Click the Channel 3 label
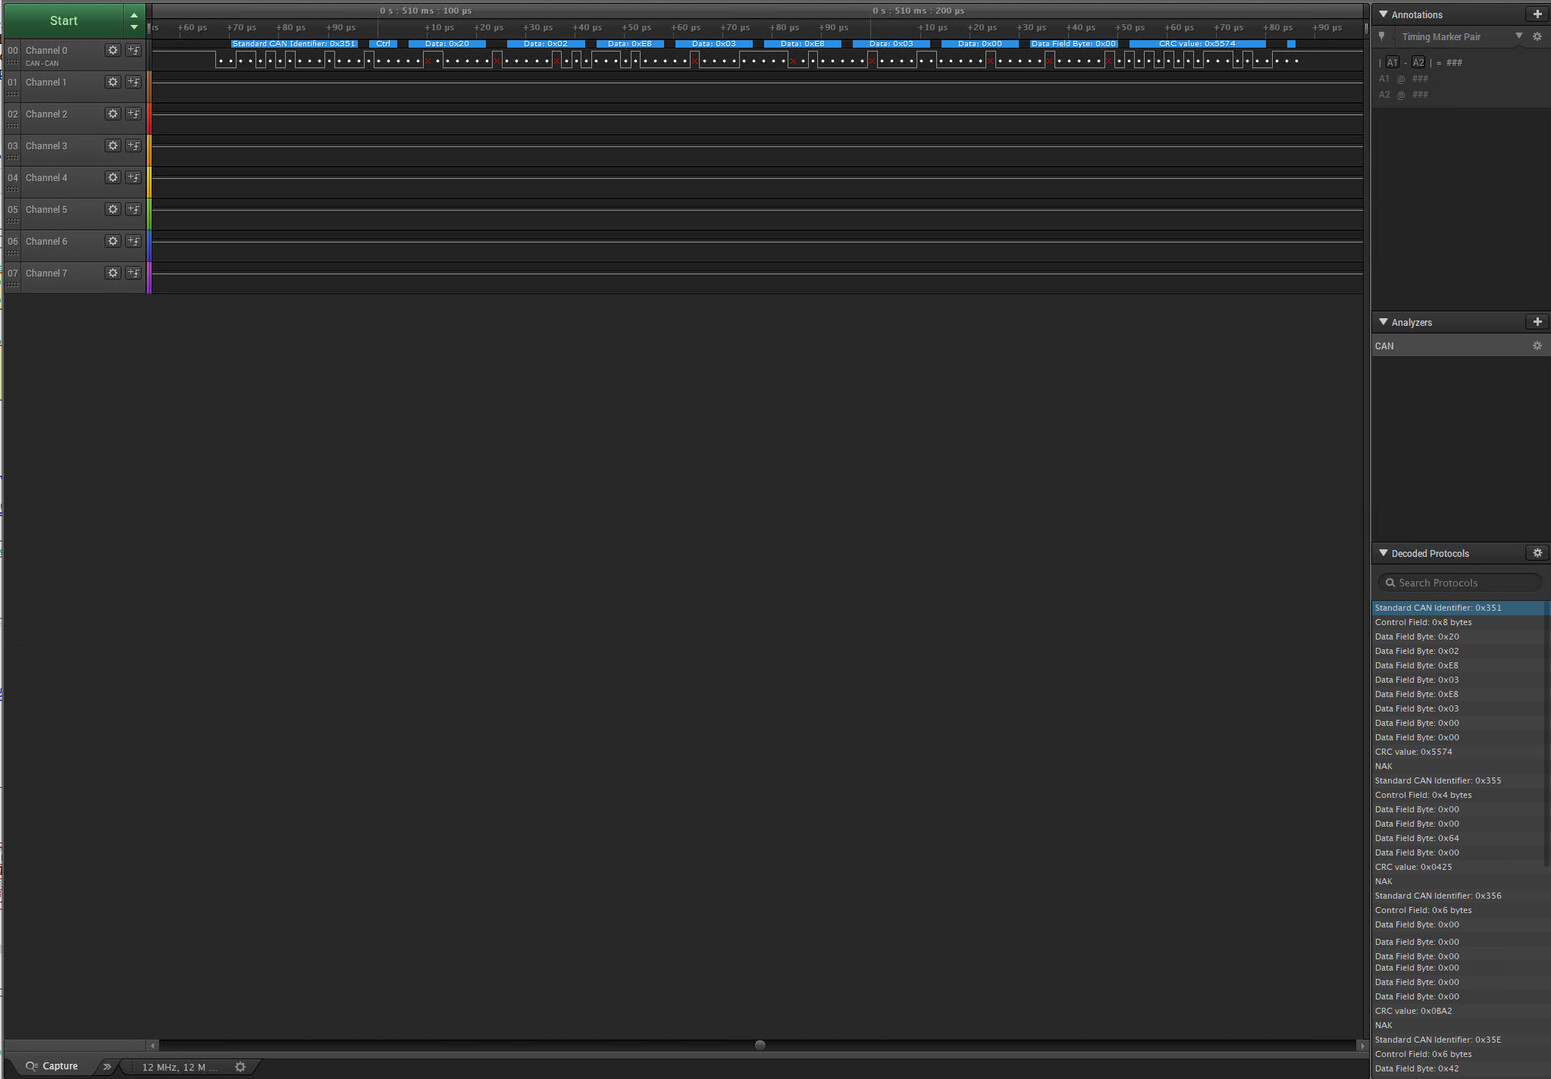1551x1079 pixels. (x=46, y=146)
